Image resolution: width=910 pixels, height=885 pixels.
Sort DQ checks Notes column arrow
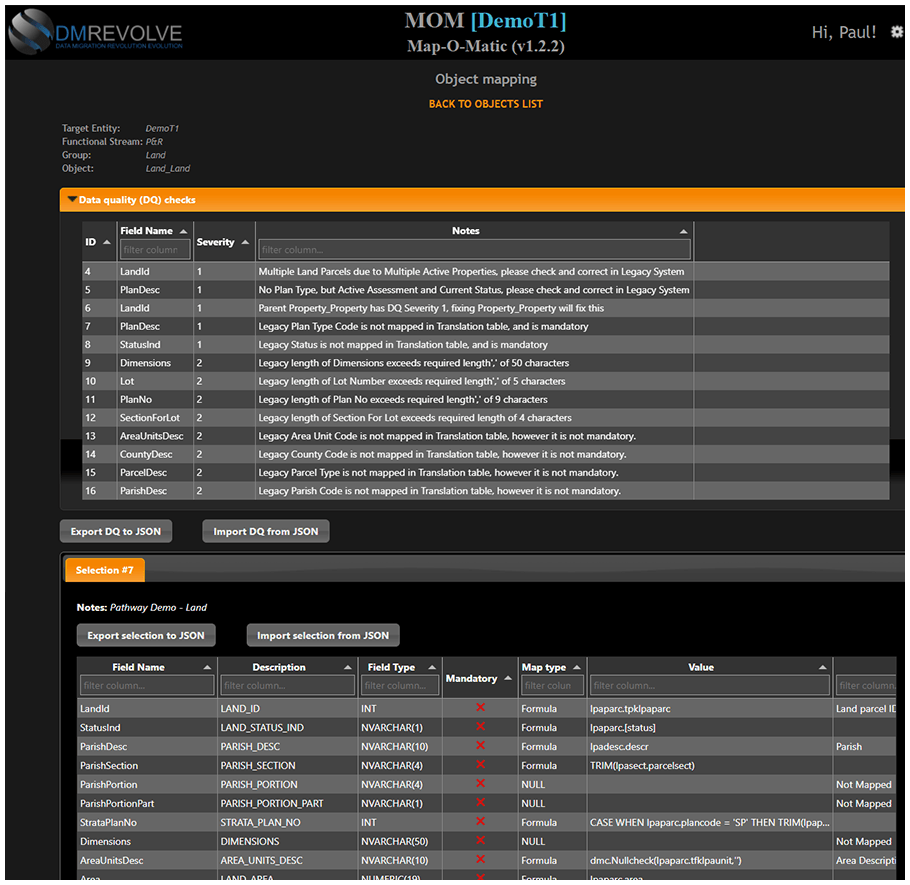click(683, 231)
